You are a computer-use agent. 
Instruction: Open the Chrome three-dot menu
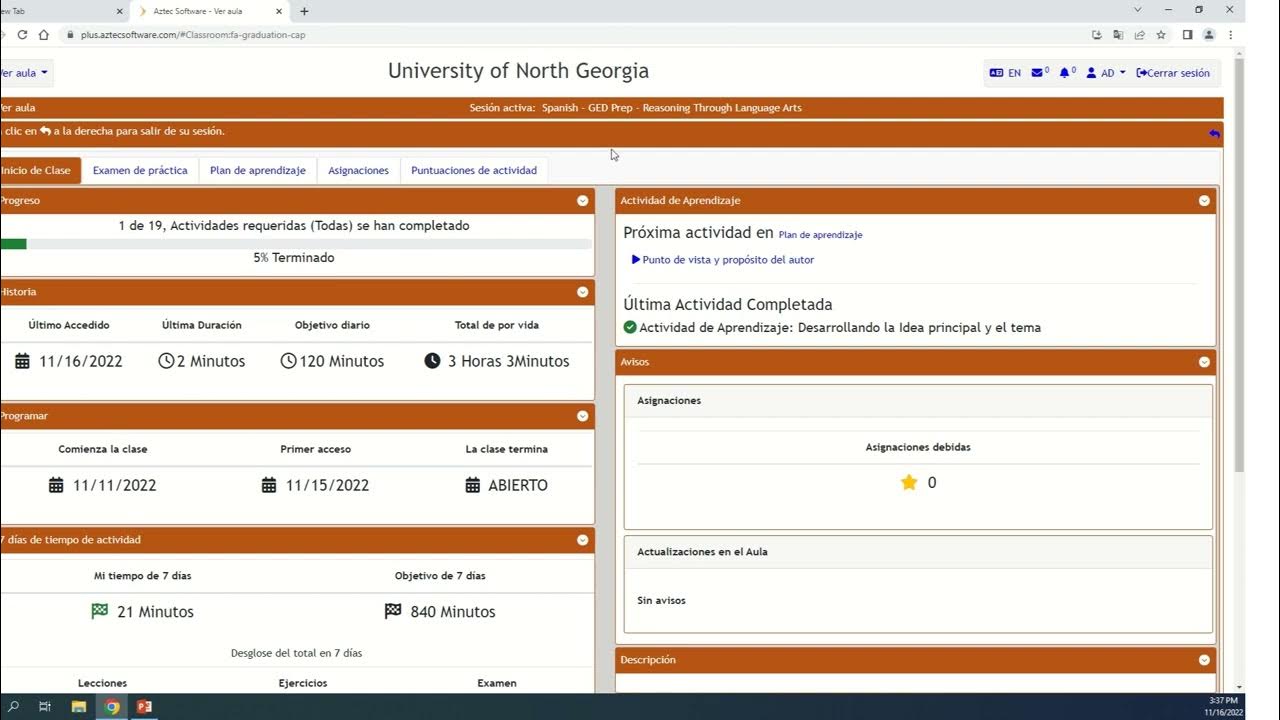[x=1231, y=34]
